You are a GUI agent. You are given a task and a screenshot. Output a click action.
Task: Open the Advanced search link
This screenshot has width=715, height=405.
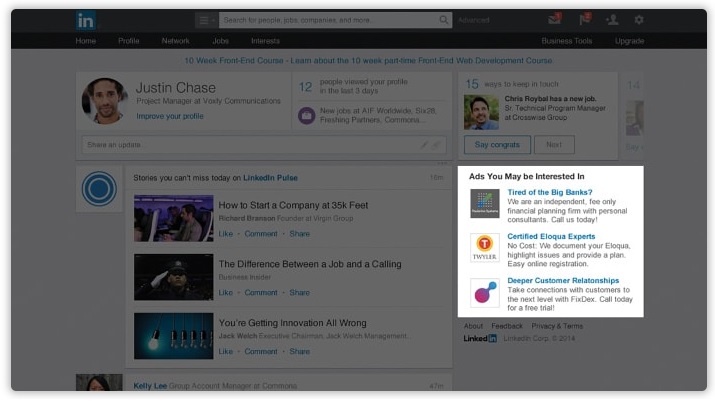[x=473, y=20]
